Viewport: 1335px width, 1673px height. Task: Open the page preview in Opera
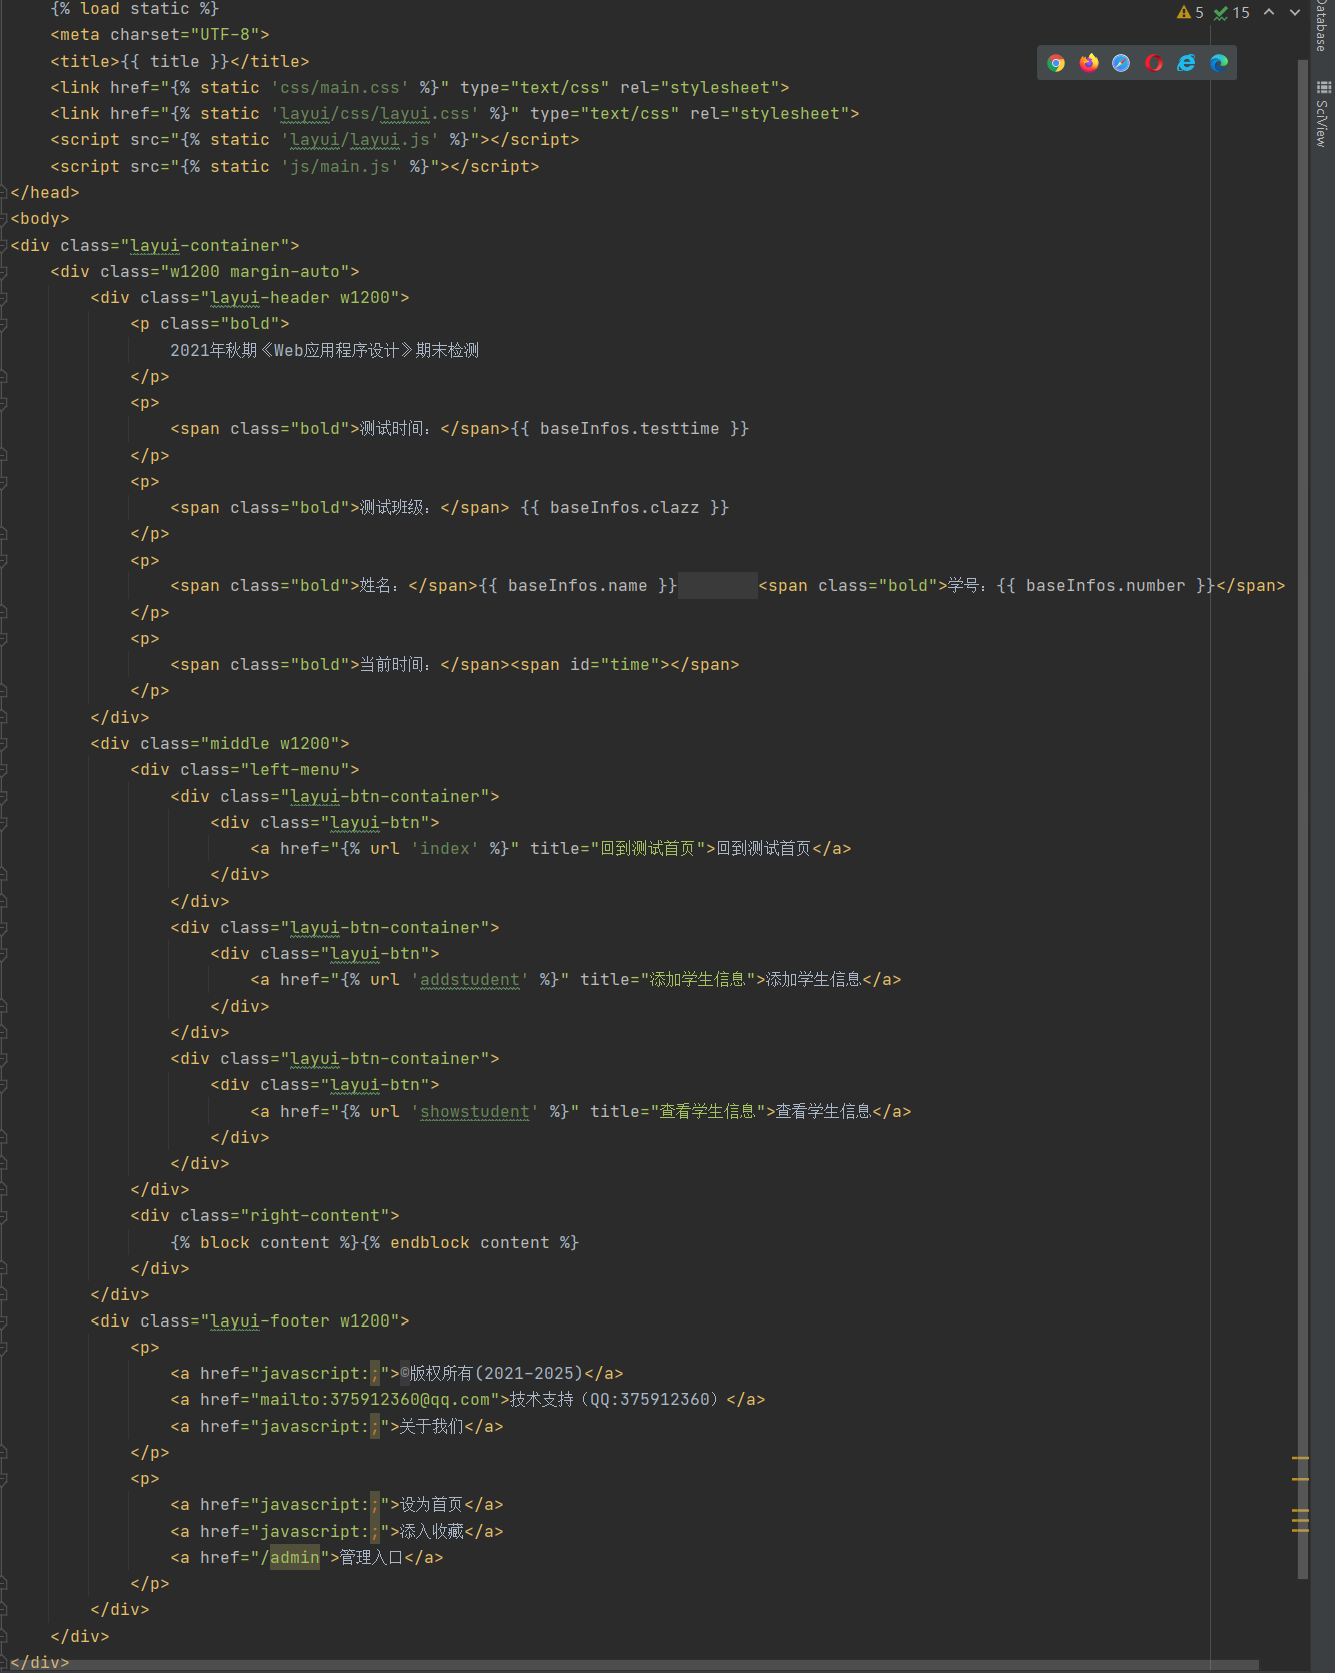click(x=1154, y=63)
